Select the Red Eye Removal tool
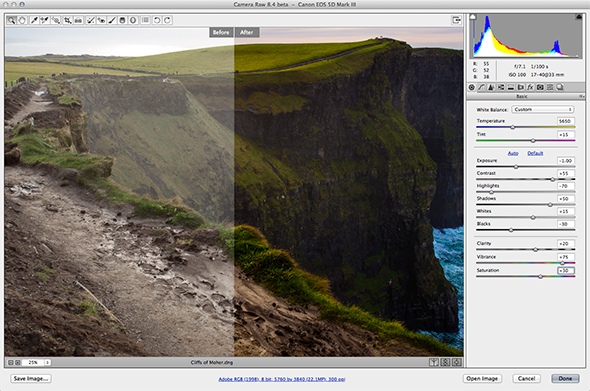The width and height of the screenshot is (590, 391). click(x=101, y=20)
